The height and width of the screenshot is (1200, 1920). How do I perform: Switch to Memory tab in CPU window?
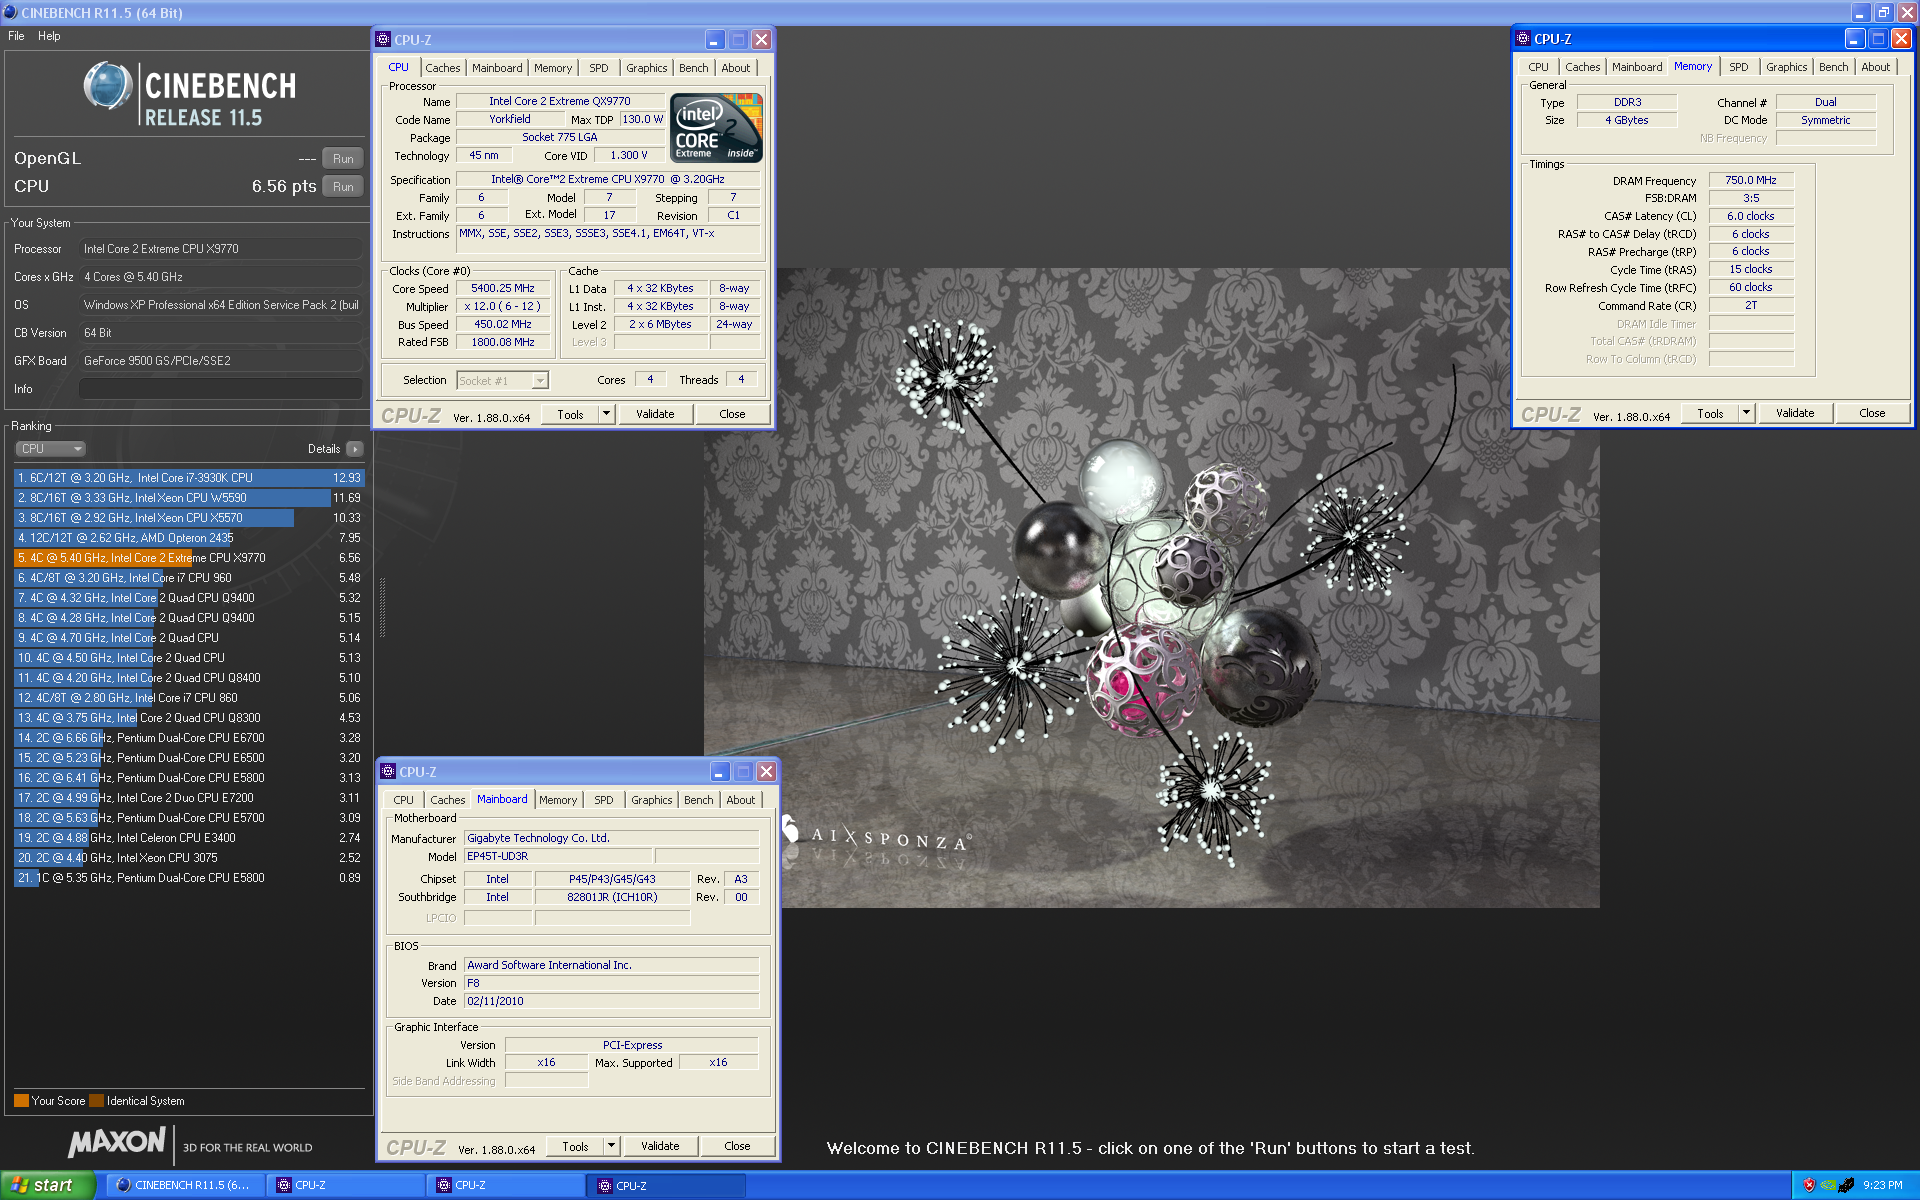point(553,68)
